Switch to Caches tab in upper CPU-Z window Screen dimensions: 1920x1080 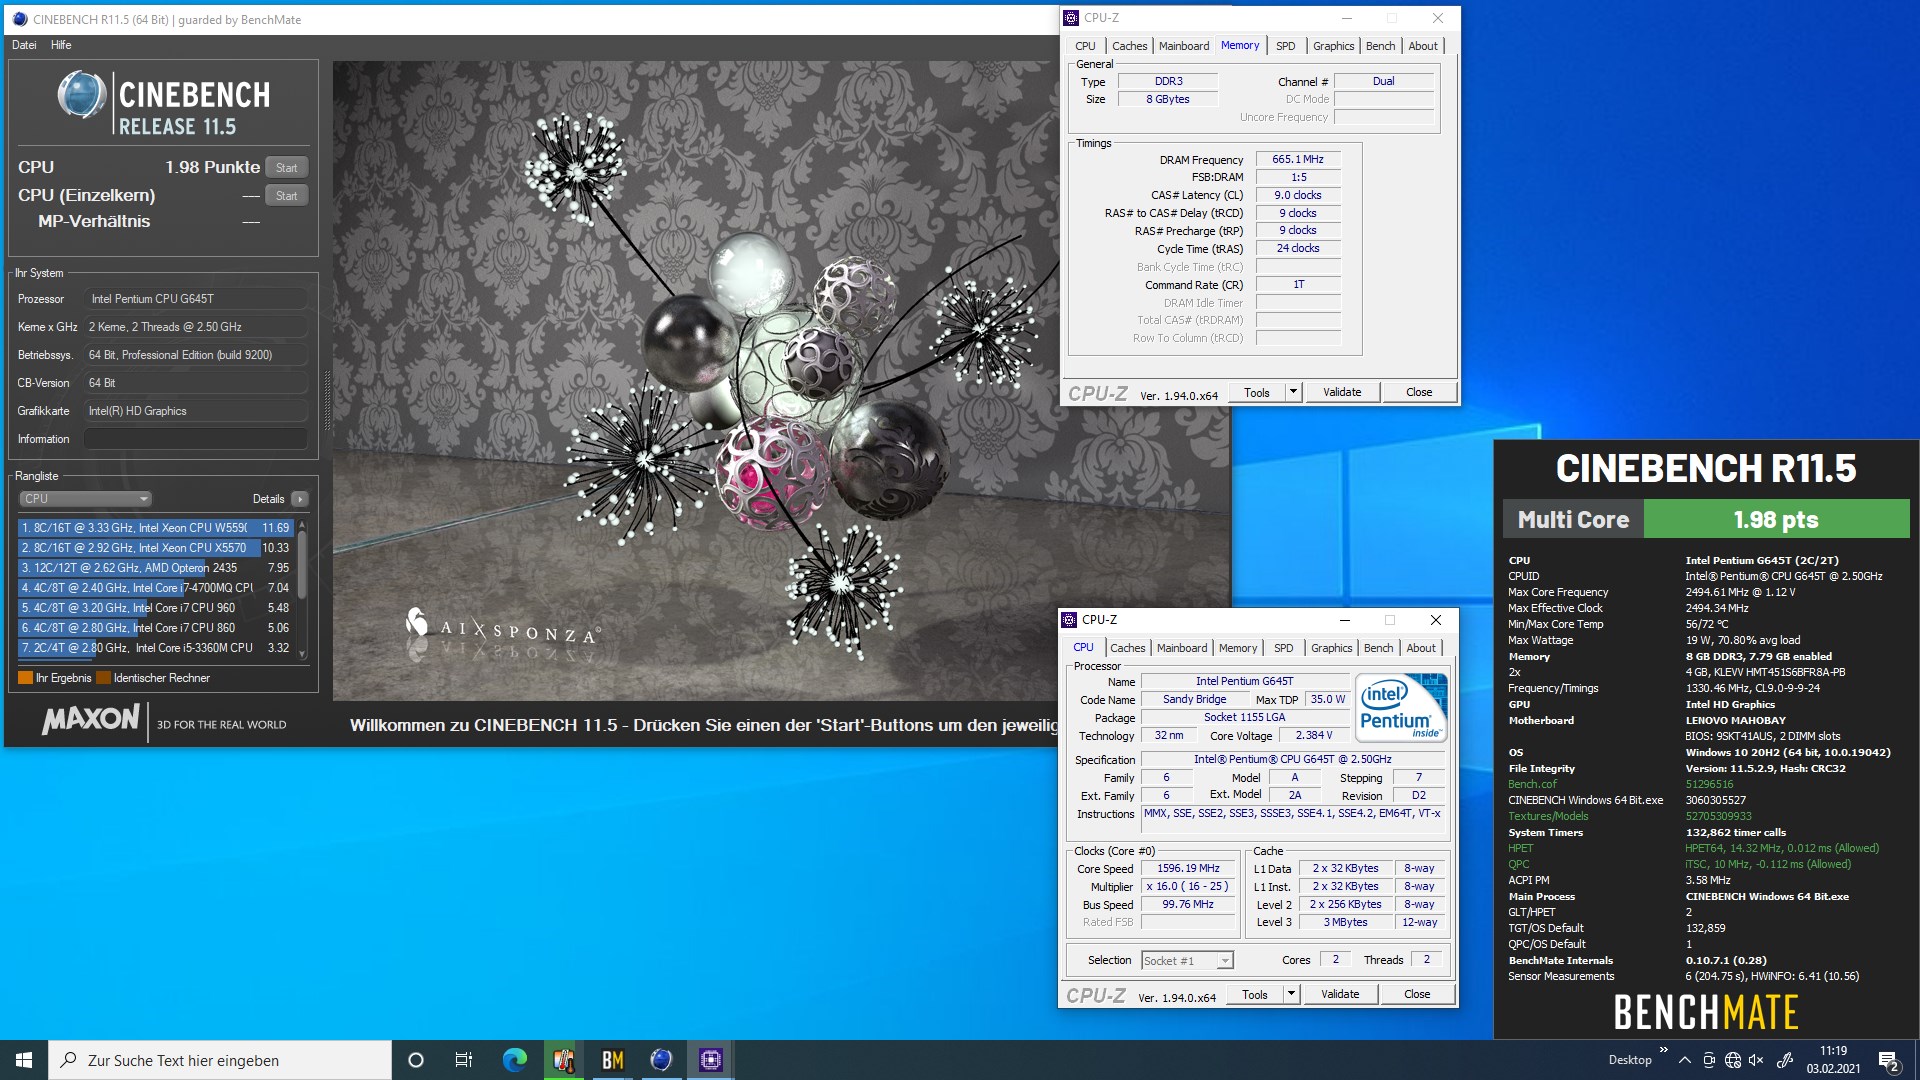[1129, 46]
